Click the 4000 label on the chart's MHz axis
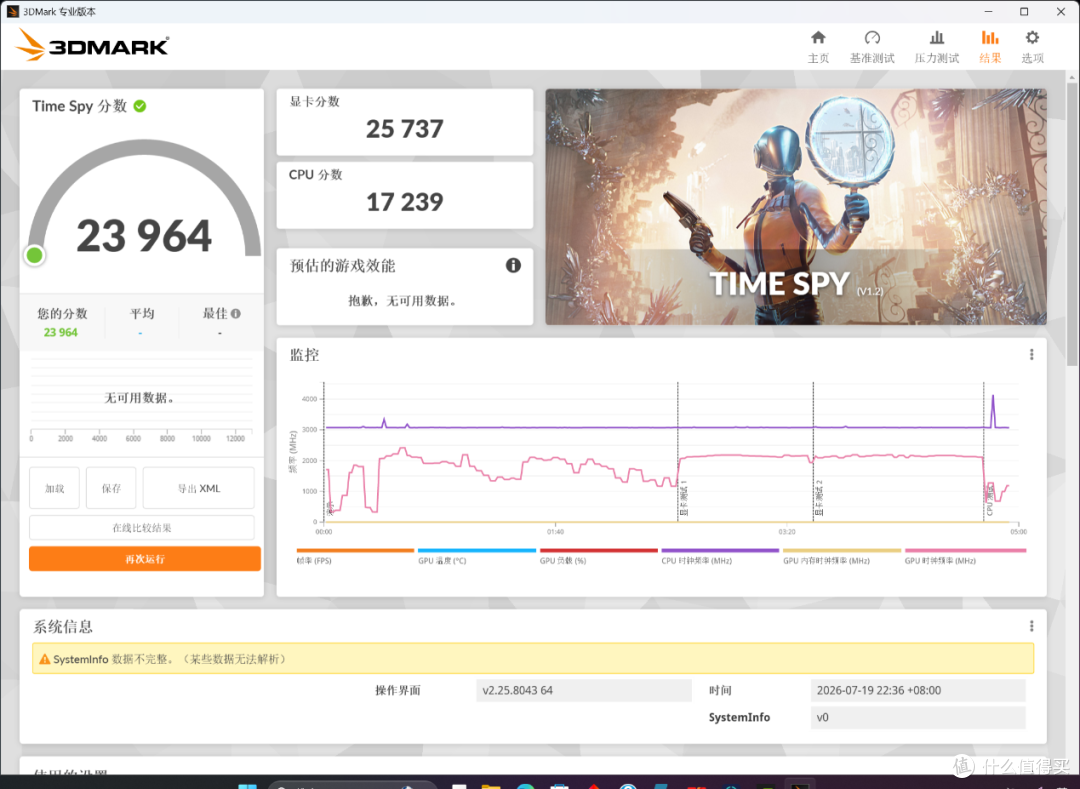Screen dimensions: 1080x789 coord(309,399)
